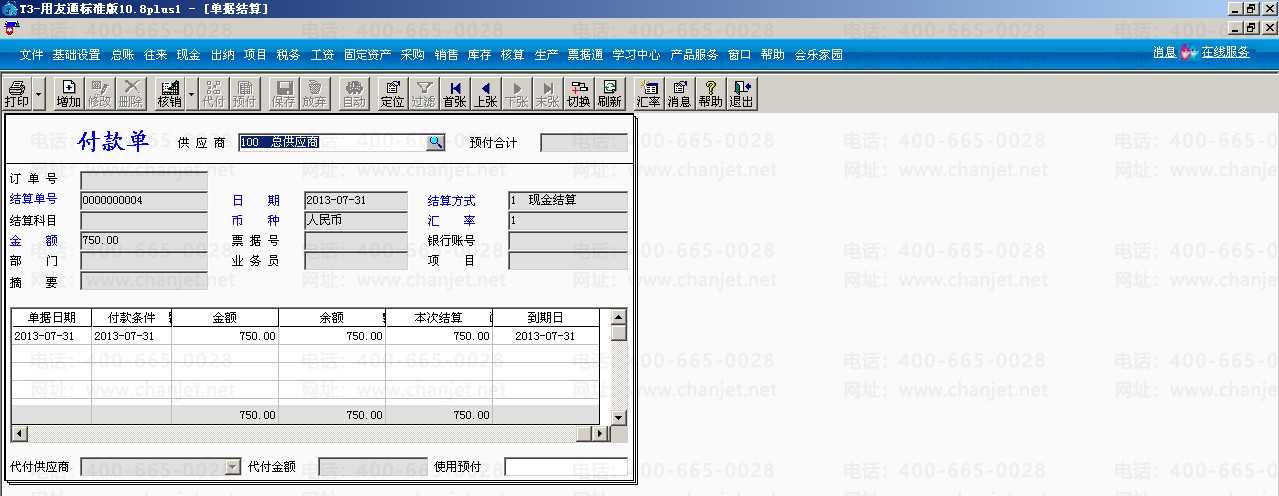Screen dimensions: 1279x496
Task: Open the 库存 menu
Action: pyautogui.click(x=479, y=55)
